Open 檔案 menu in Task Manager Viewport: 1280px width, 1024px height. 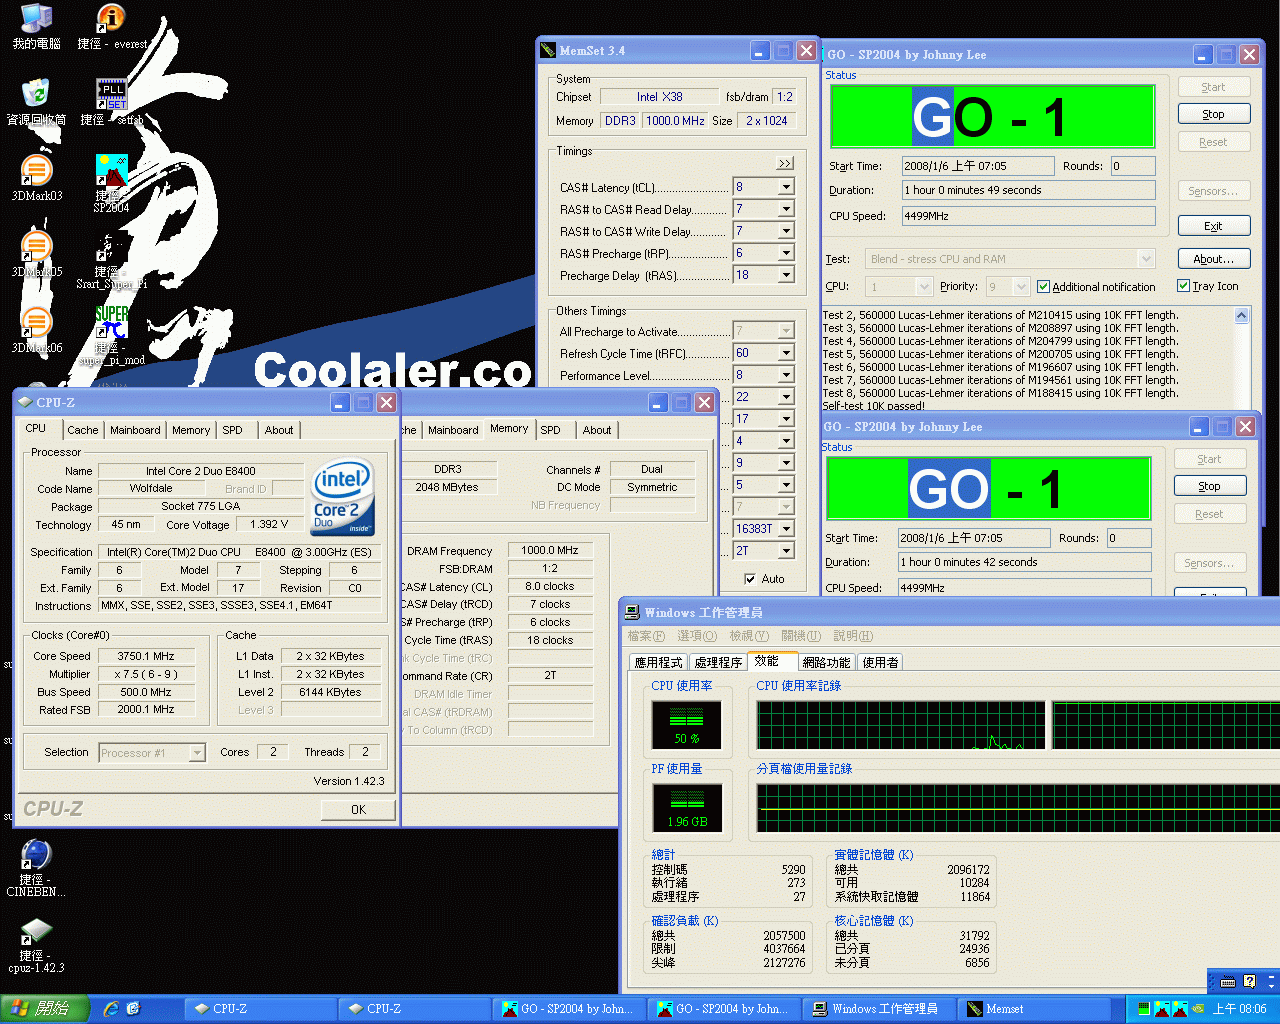coord(646,636)
